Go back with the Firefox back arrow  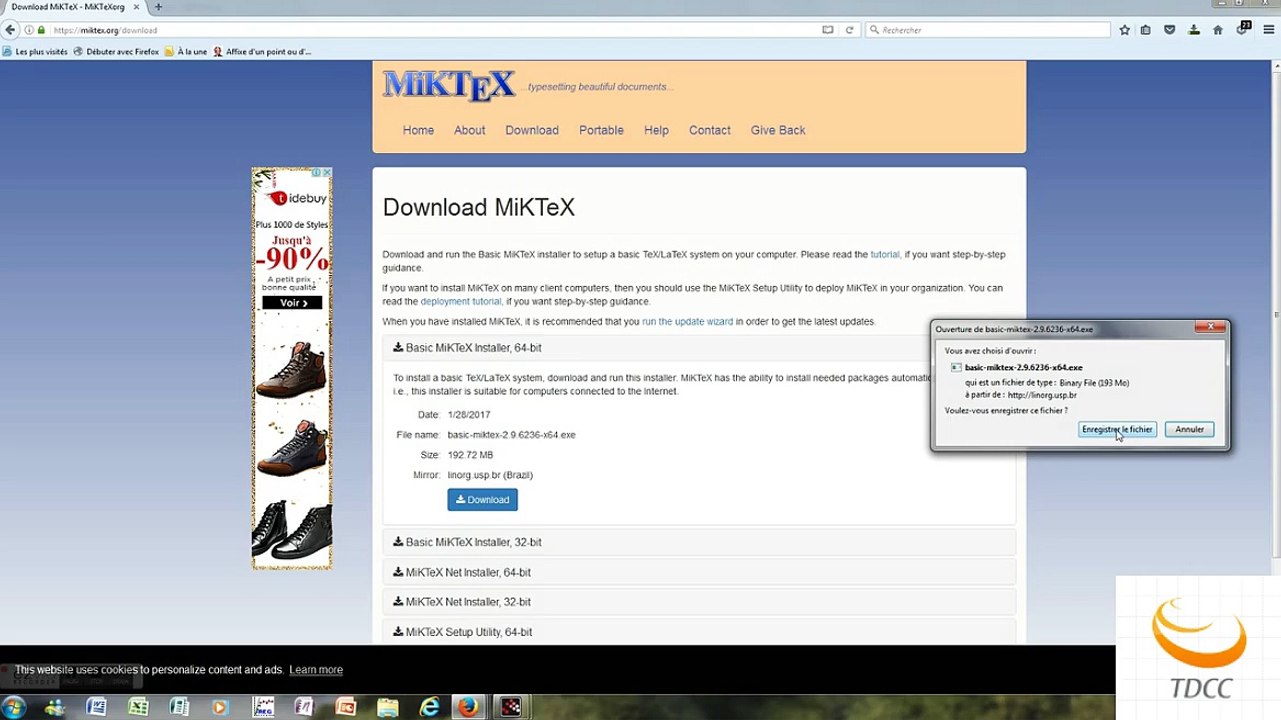tap(11, 30)
